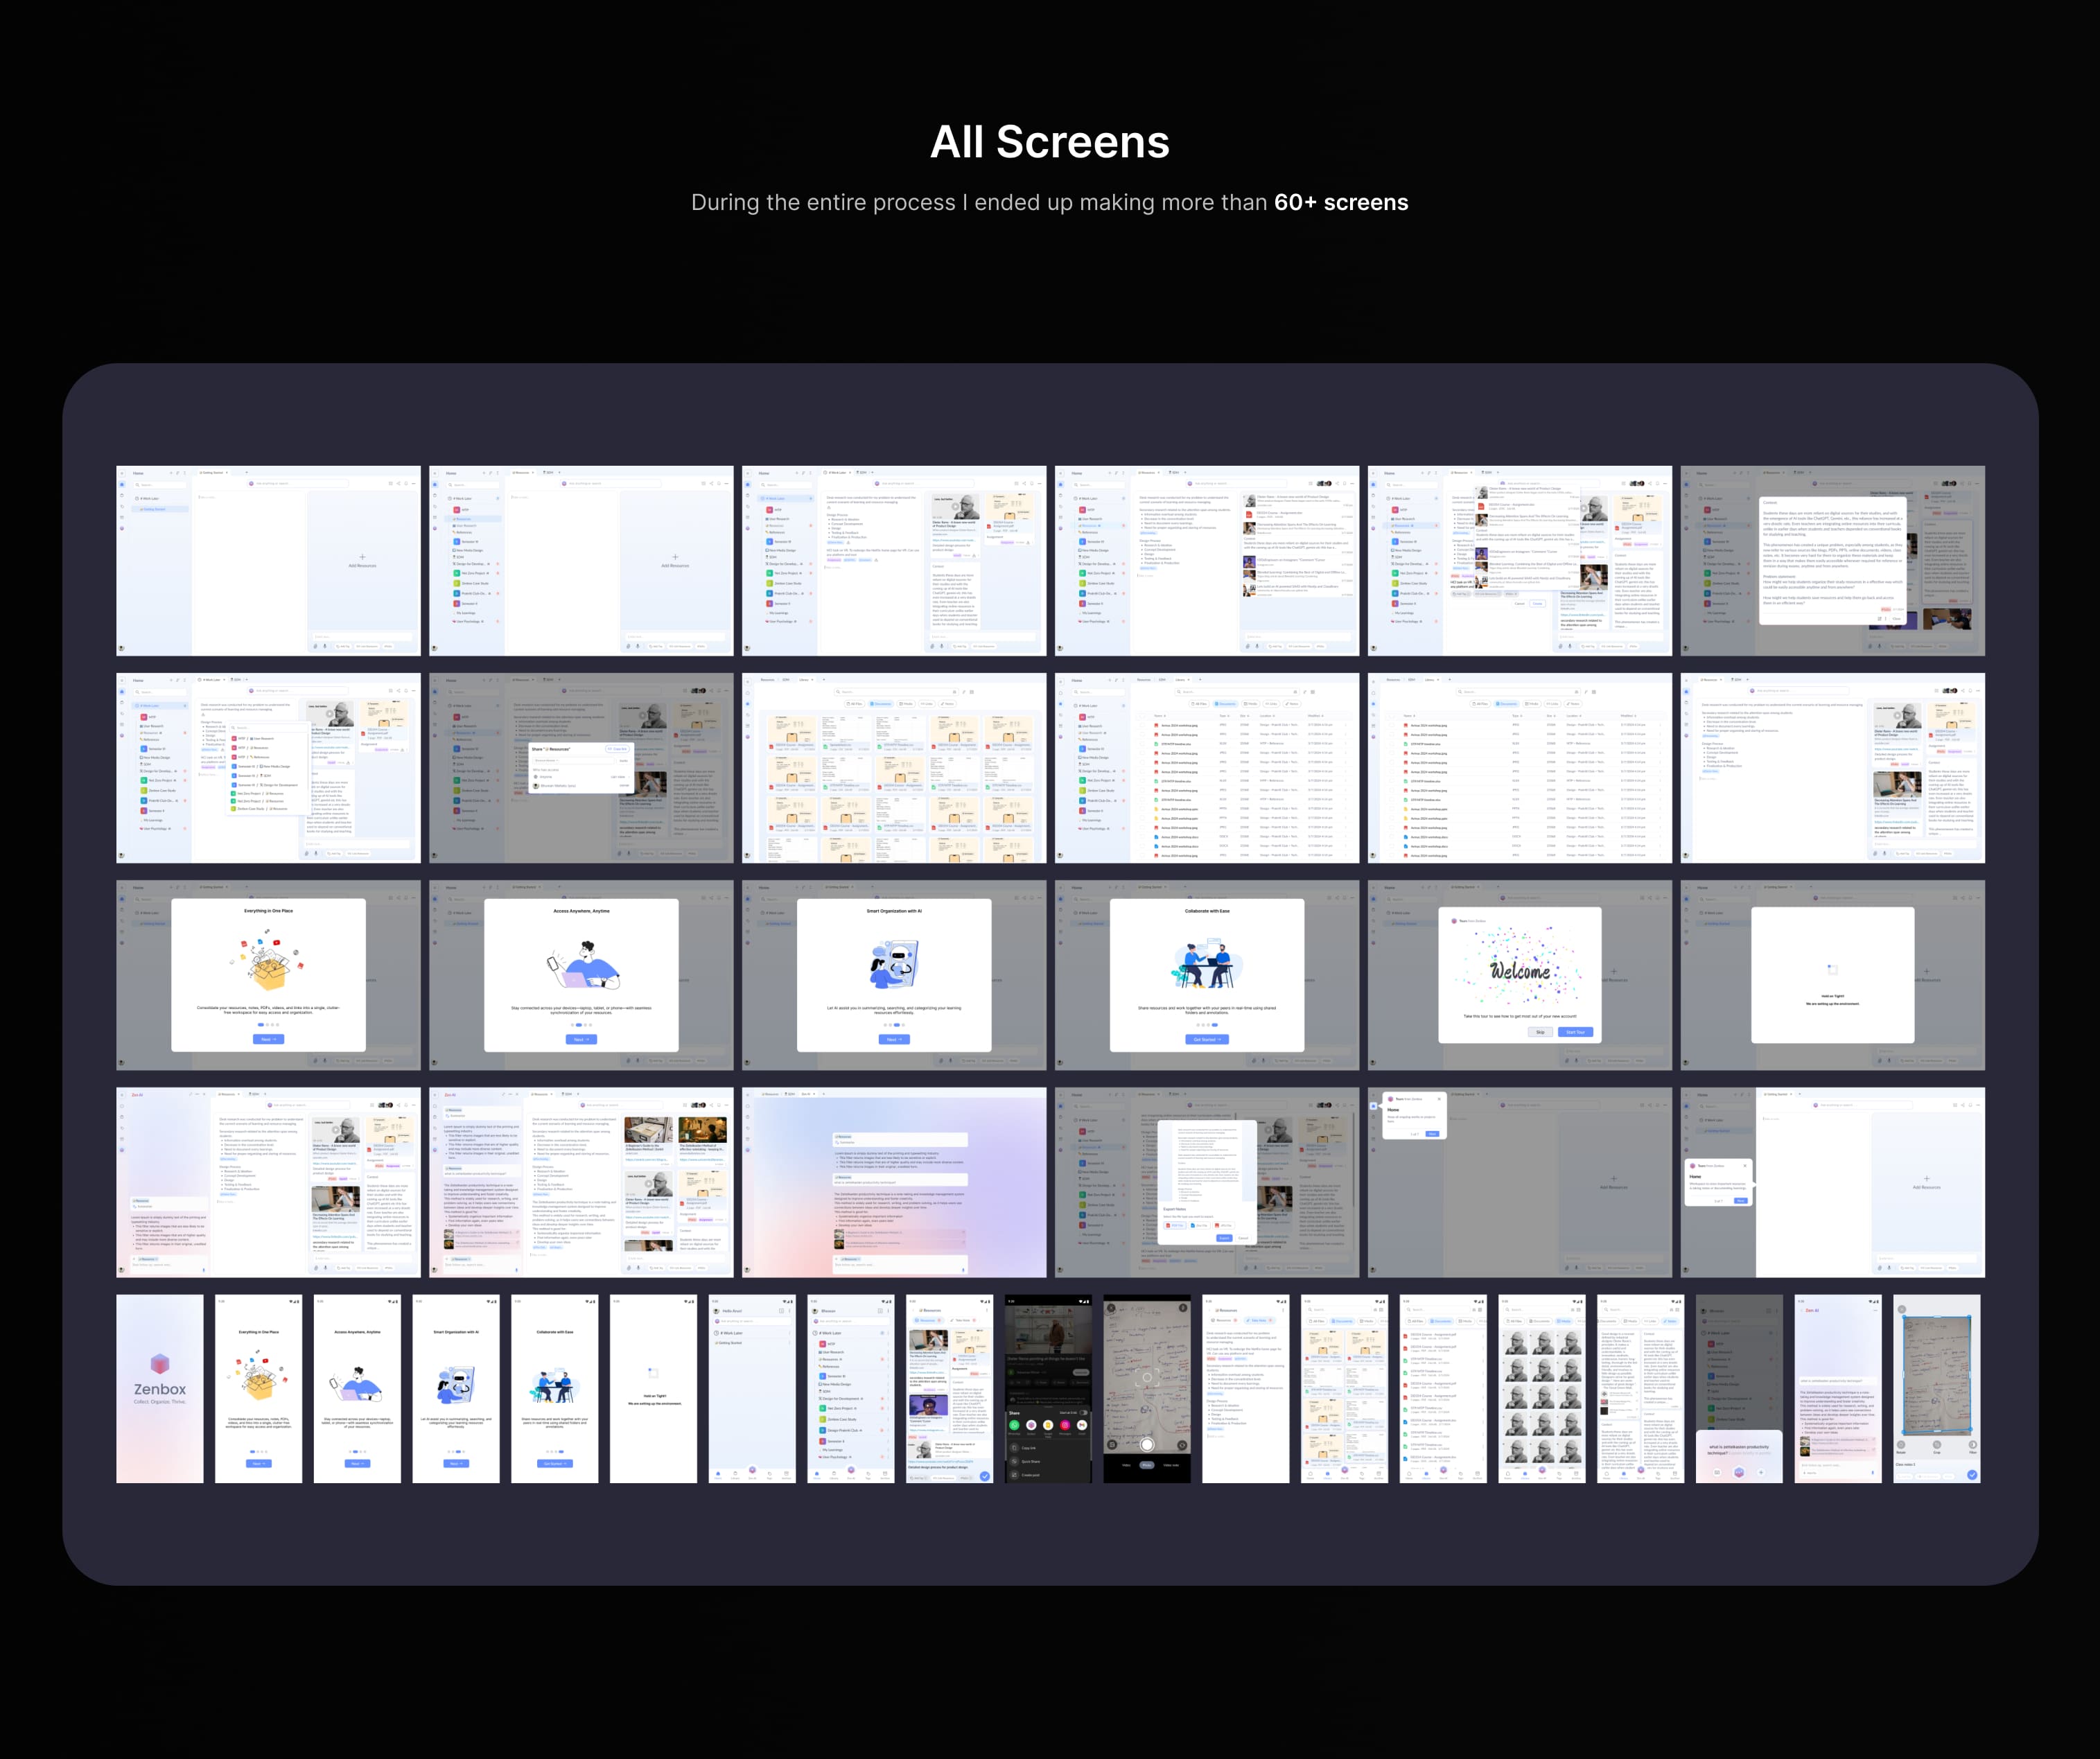Select first pagination dot in desktop 'Everything in One Place' modal
The width and height of the screenshot is (2100, 1759).
coord(261,1025)
